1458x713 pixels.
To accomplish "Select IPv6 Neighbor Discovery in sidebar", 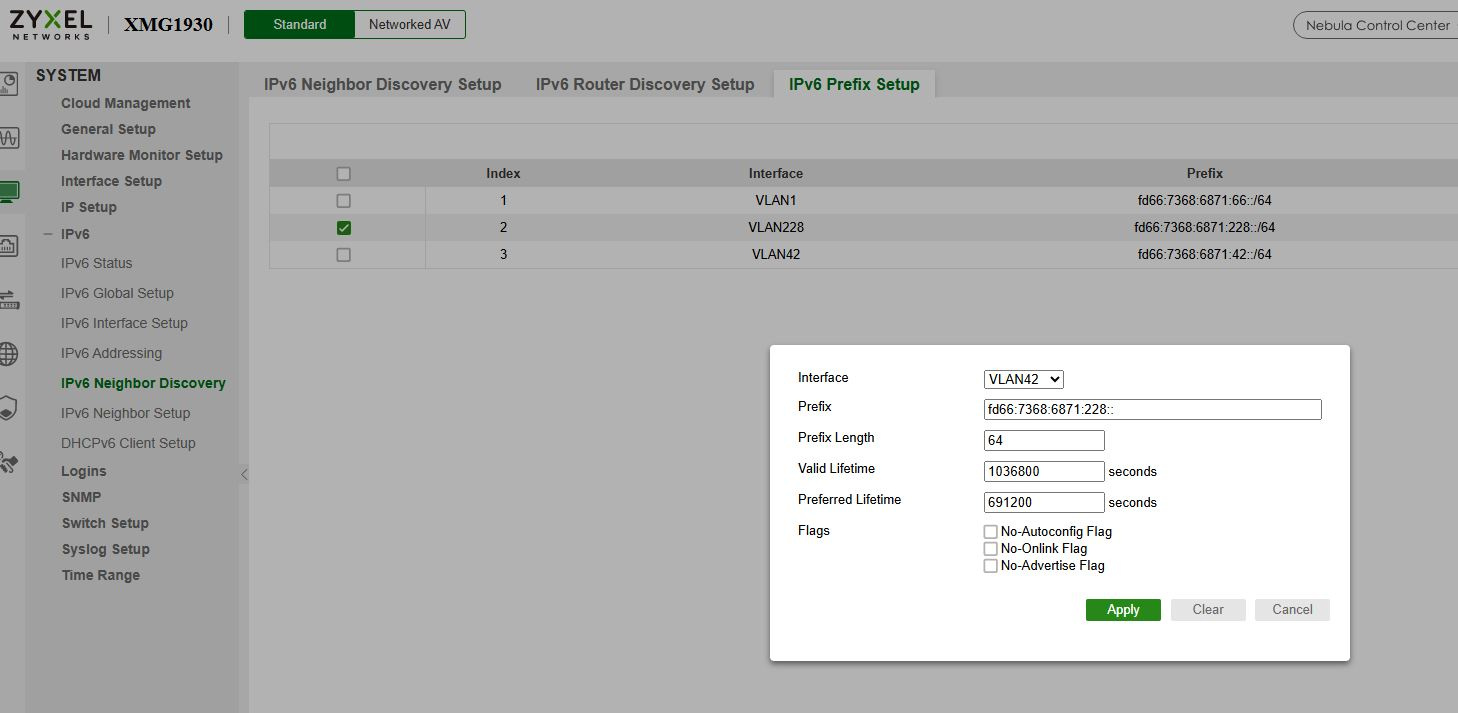I will point(143,383).
